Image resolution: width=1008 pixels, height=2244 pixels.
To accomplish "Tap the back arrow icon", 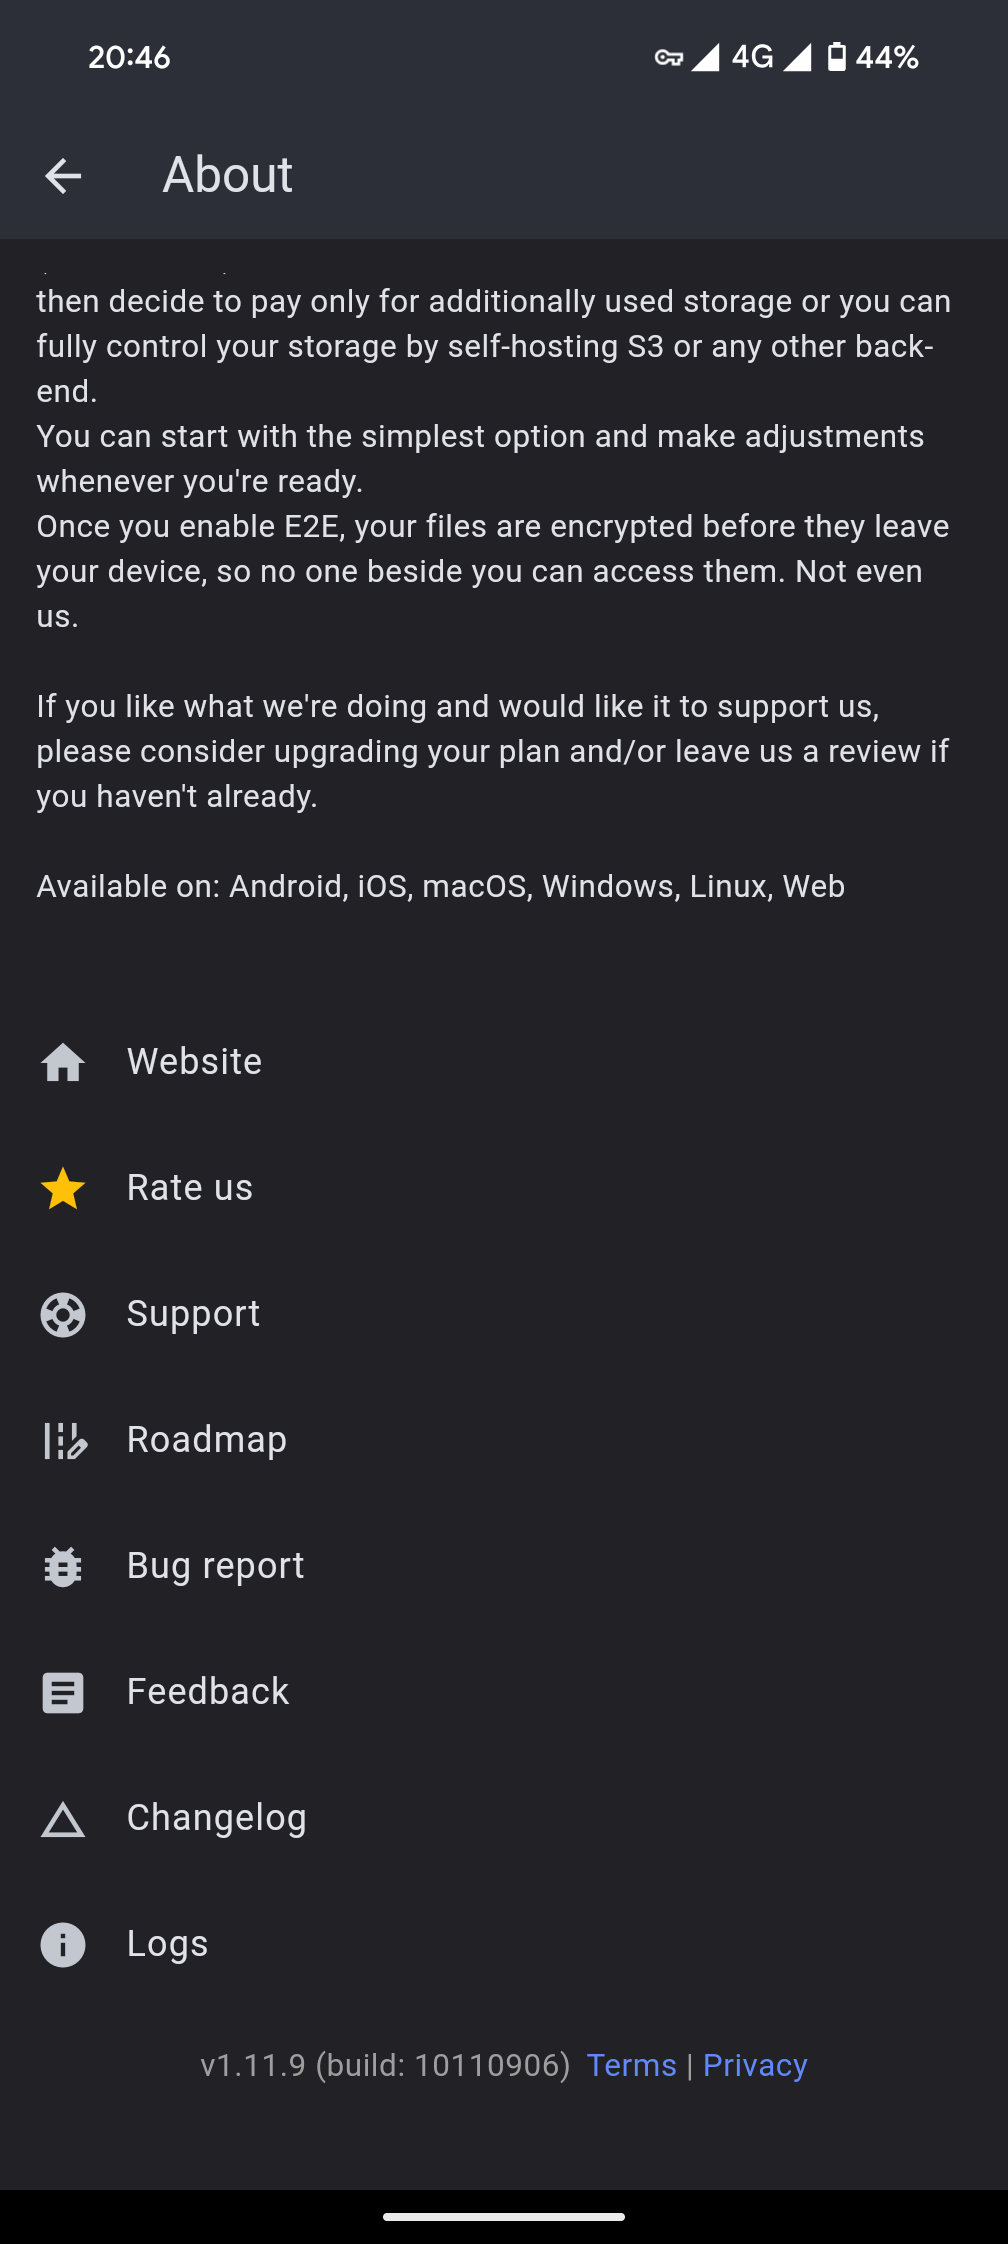I will click(x=63, y=176).
